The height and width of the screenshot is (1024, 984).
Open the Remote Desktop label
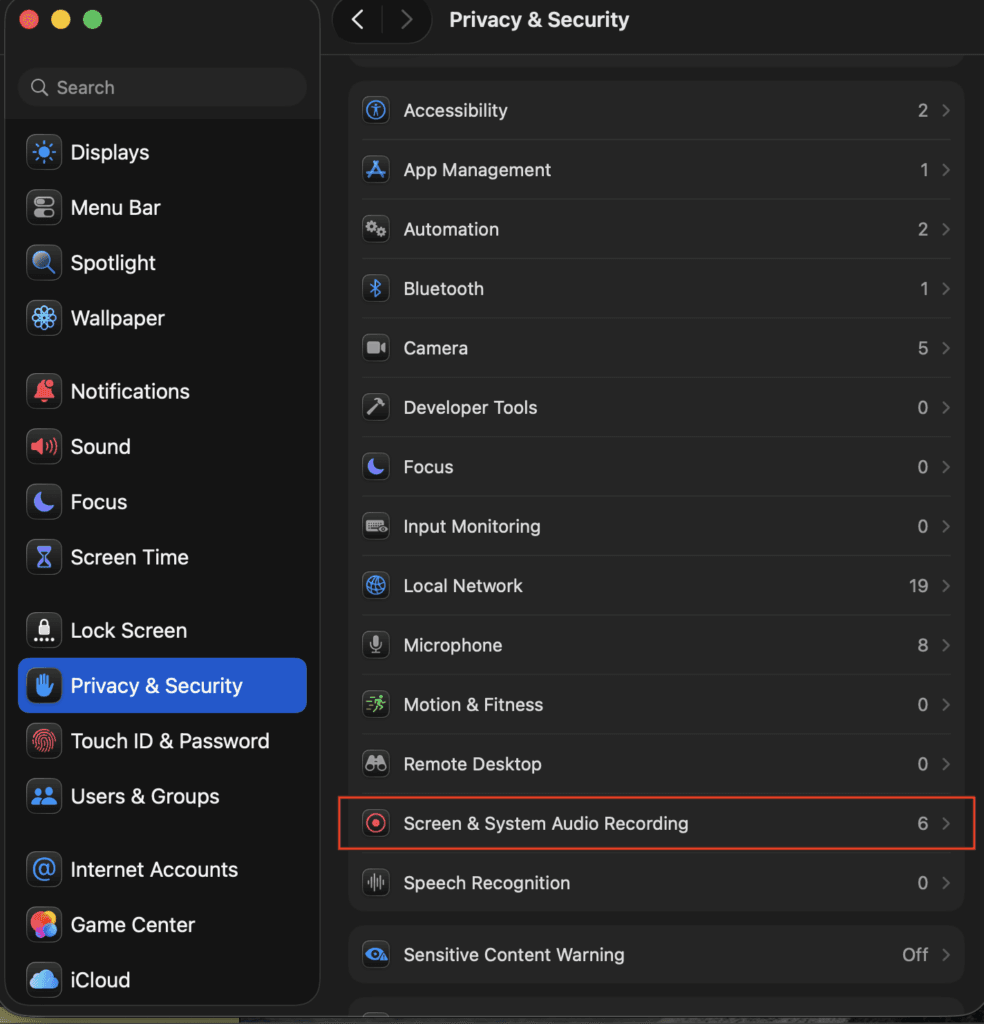tap(472, 764)
